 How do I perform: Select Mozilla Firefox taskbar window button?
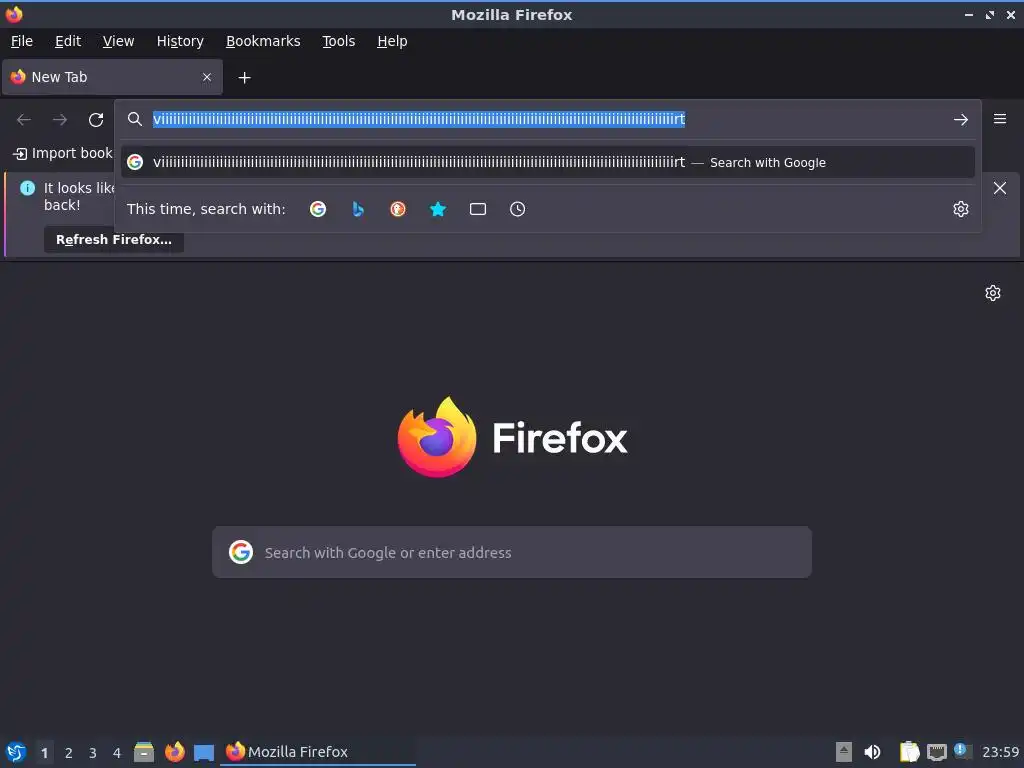(318, 752)
